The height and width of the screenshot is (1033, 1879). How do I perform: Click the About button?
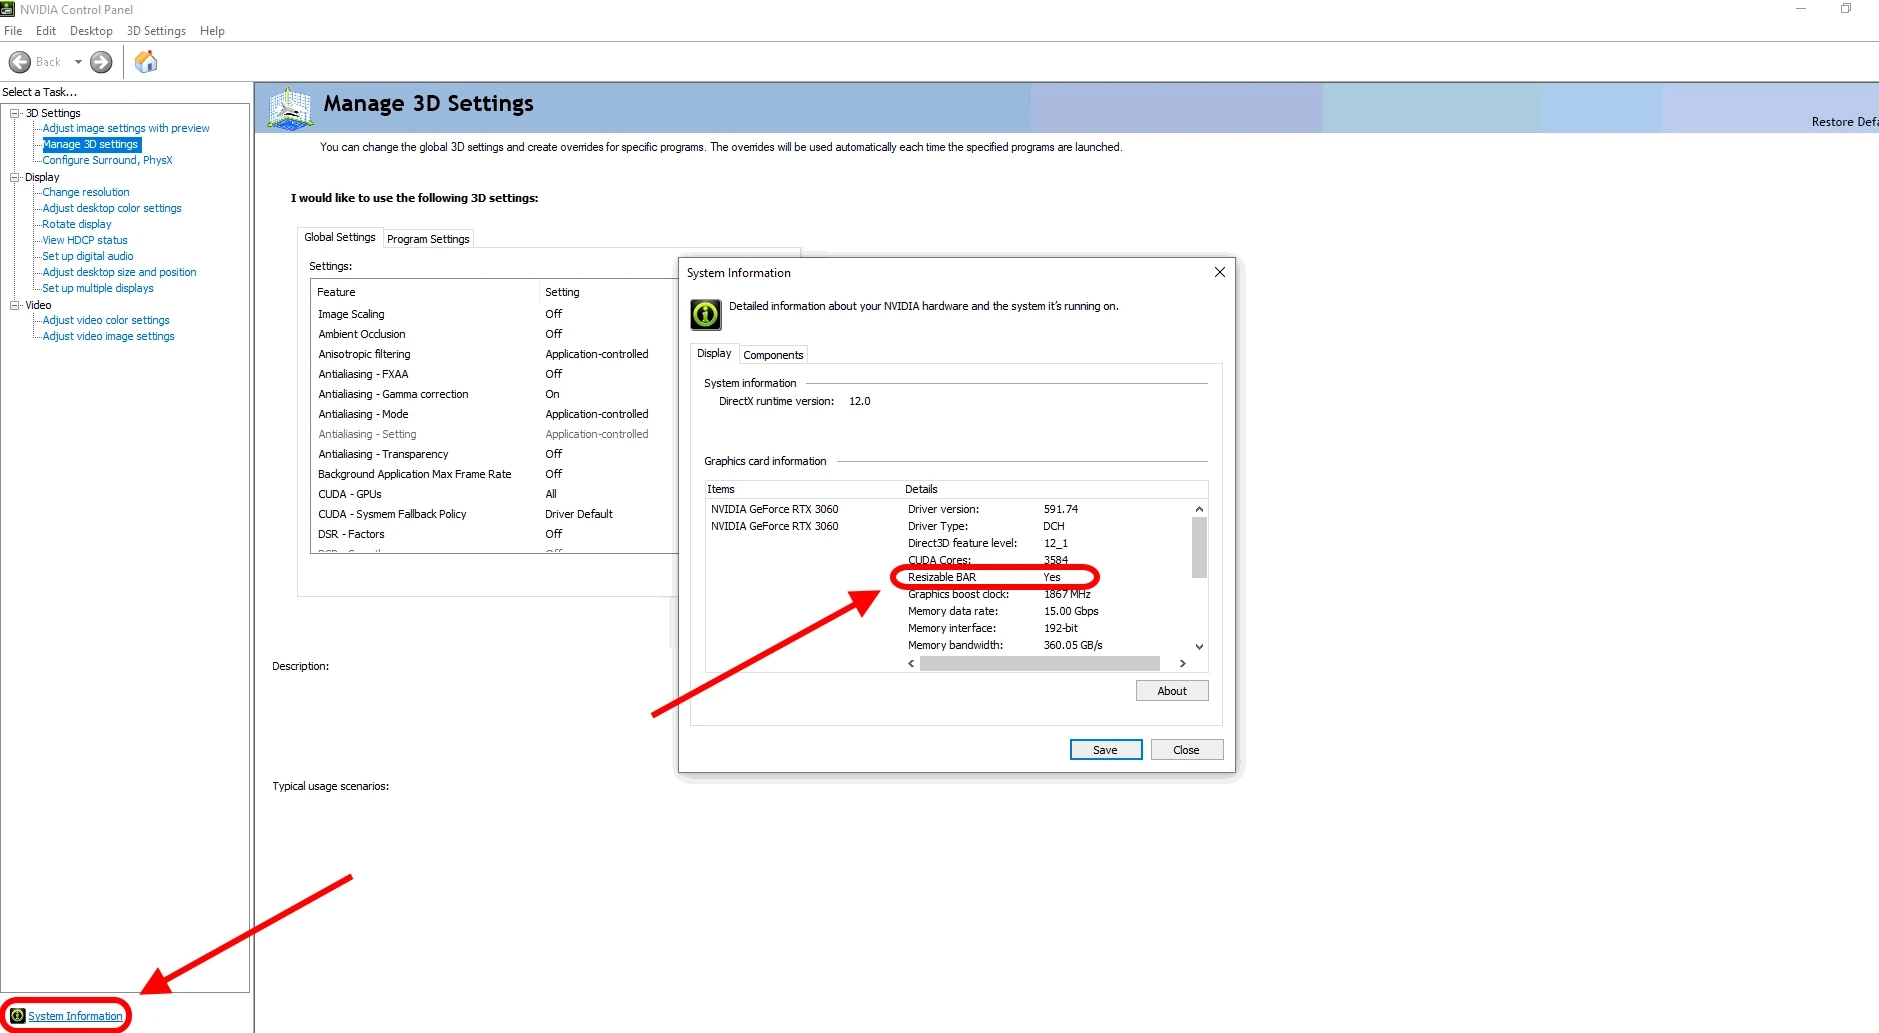pyautogui.click(x=1171, y=691)
